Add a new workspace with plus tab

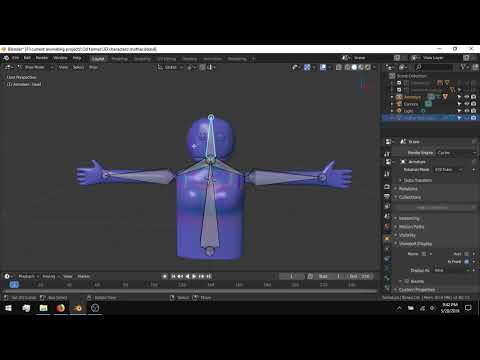253,59
